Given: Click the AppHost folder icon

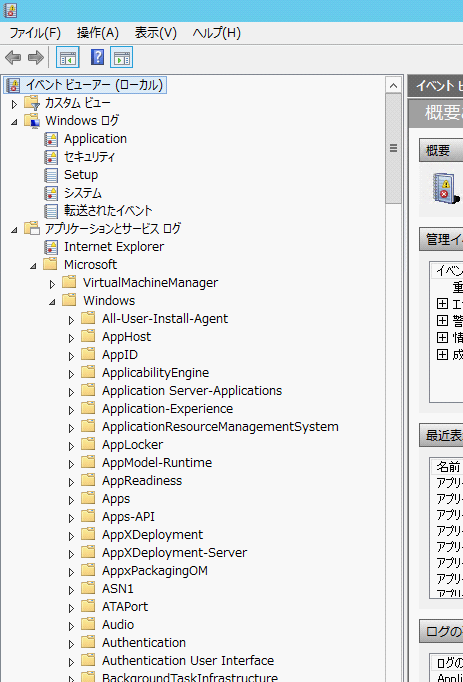Looking at the screenshot, I should [88, 337].
